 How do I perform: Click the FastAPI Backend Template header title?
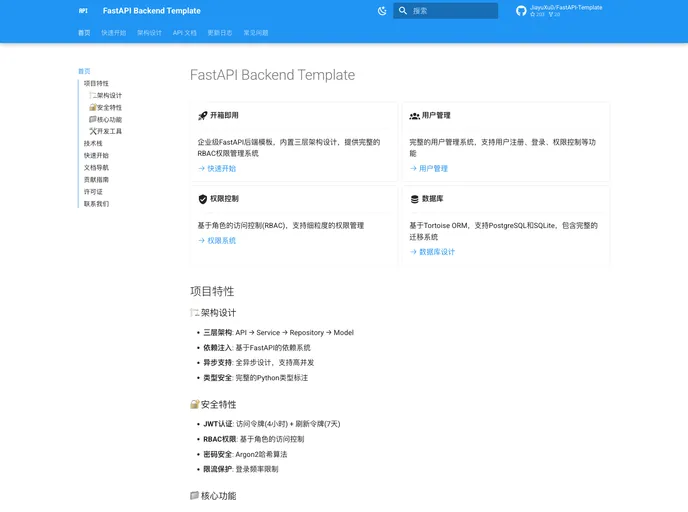151,11
